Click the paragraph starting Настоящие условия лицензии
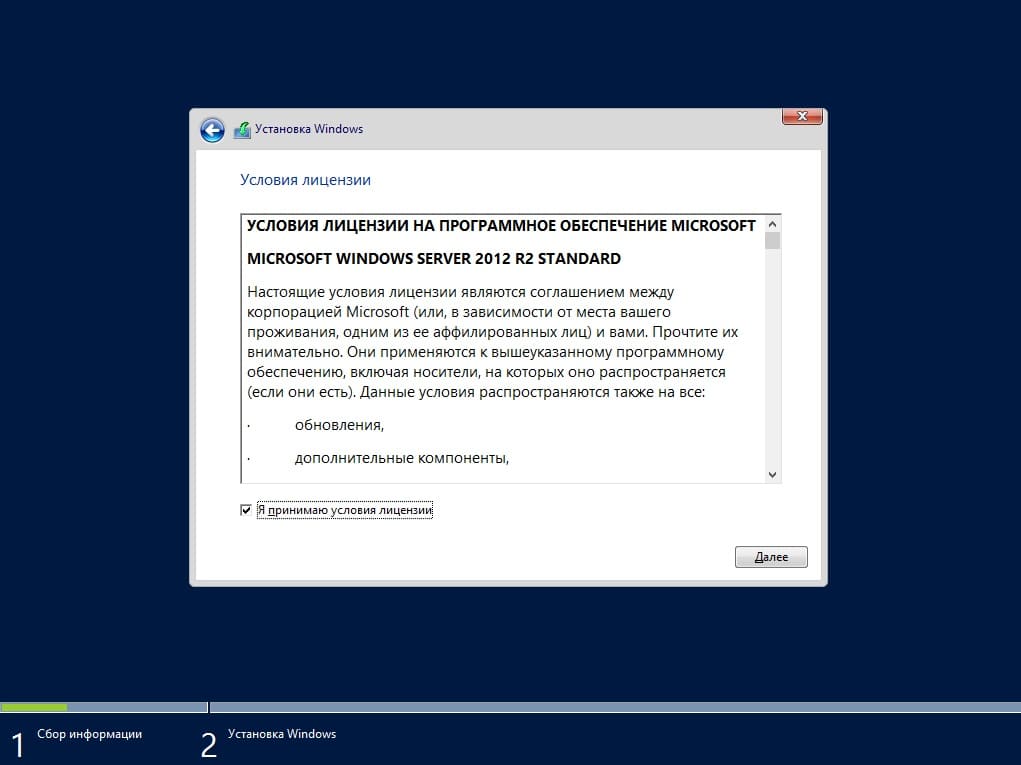Viewport: 1021px width, 765px height. tap(492, 342)
